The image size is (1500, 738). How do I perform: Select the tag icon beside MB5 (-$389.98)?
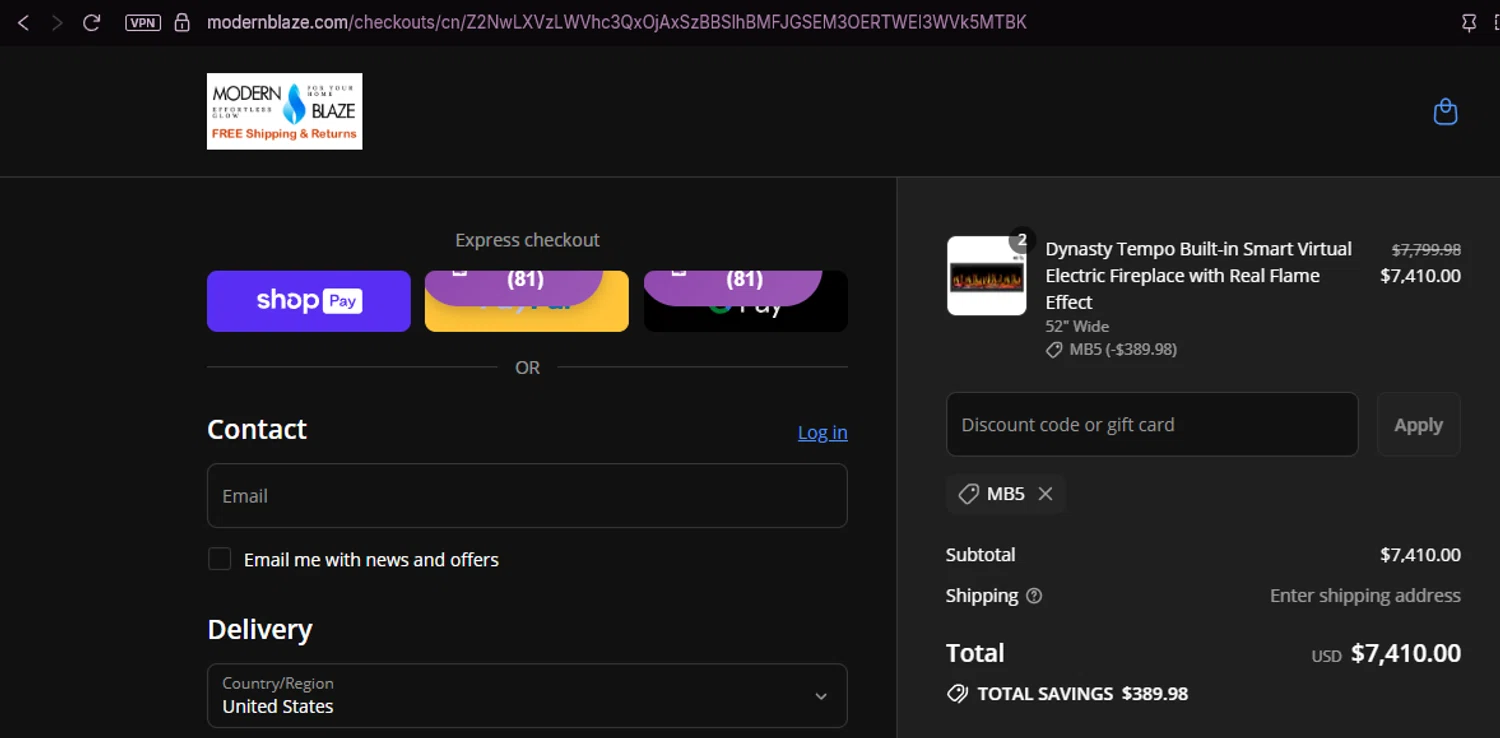(x=1054, y=350)
